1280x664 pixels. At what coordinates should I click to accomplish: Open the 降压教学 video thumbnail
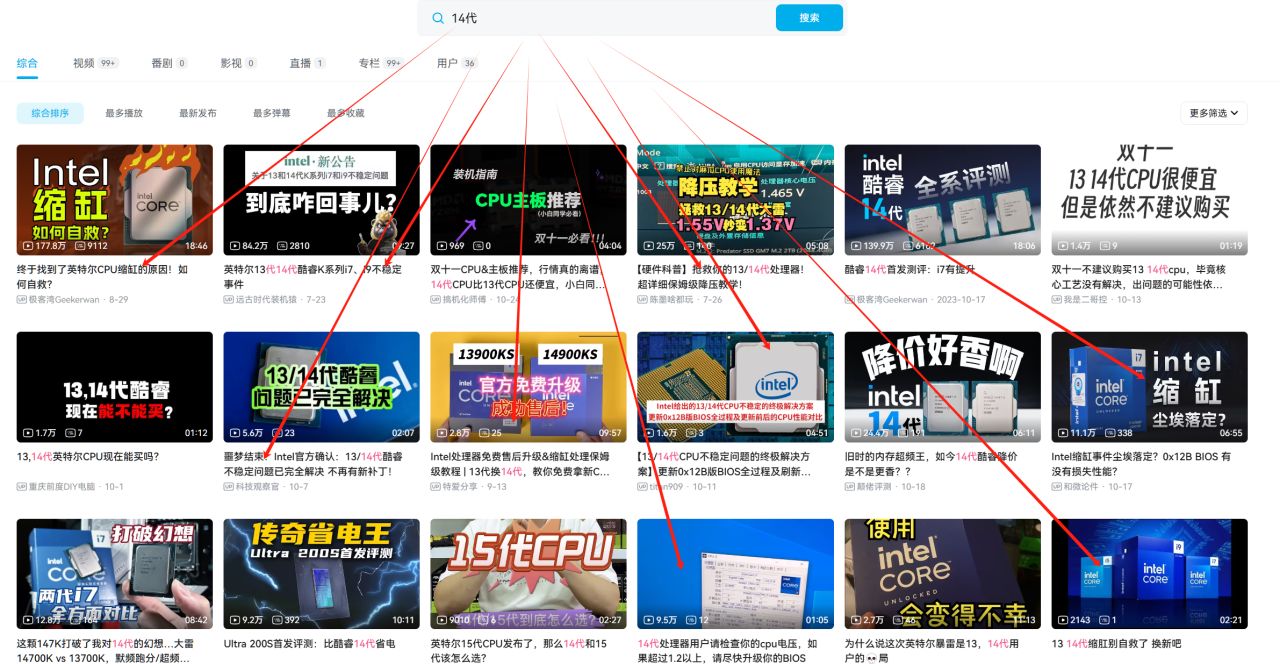click(735, 200)
